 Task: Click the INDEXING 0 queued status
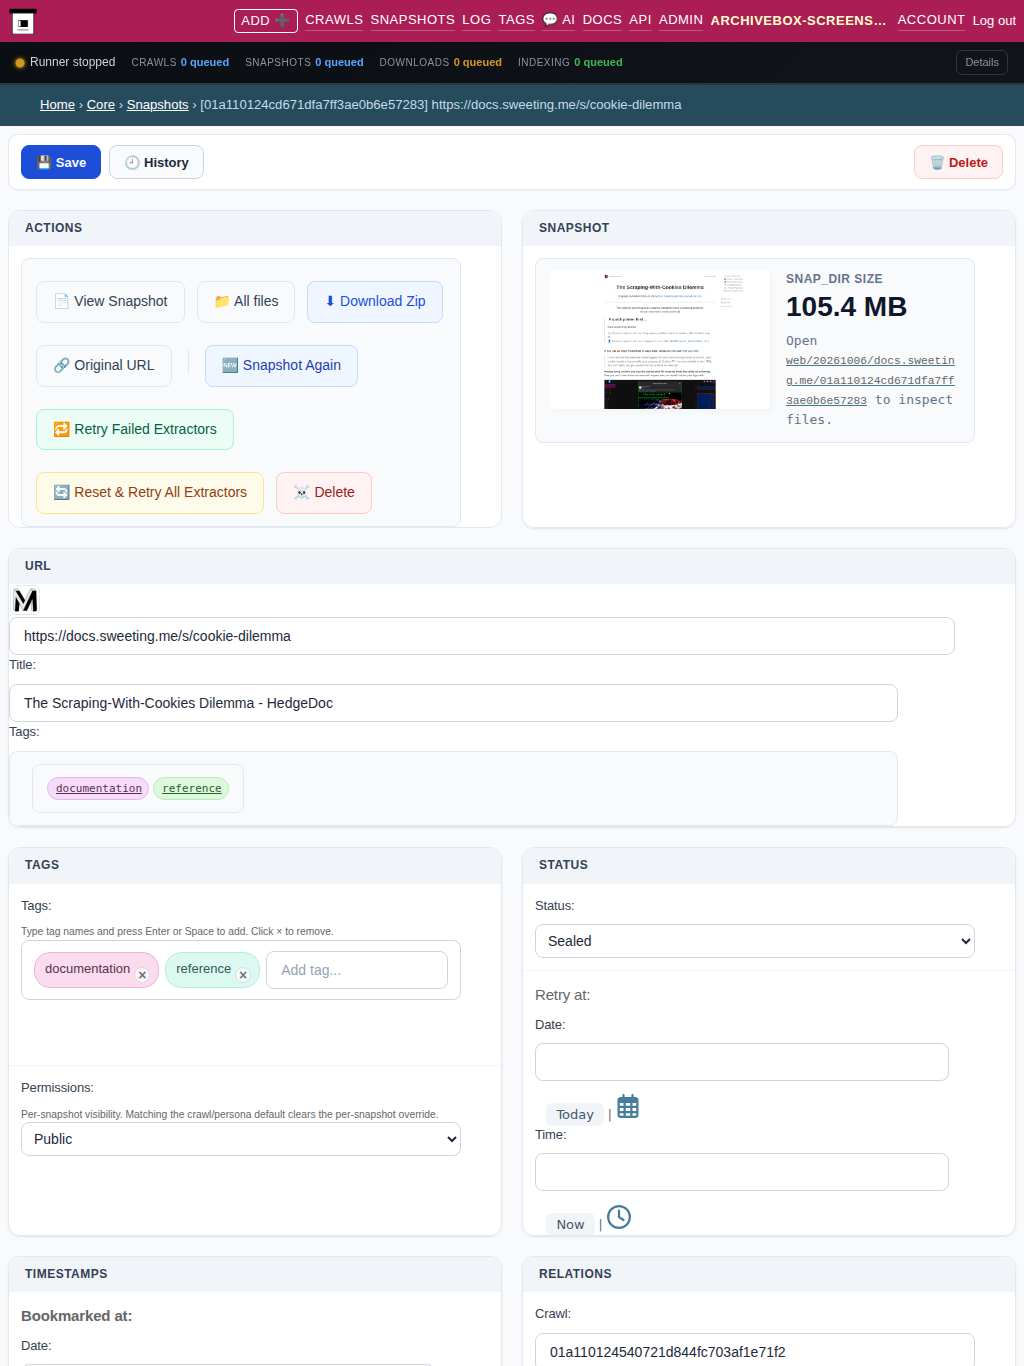click(x=570, y=62)
